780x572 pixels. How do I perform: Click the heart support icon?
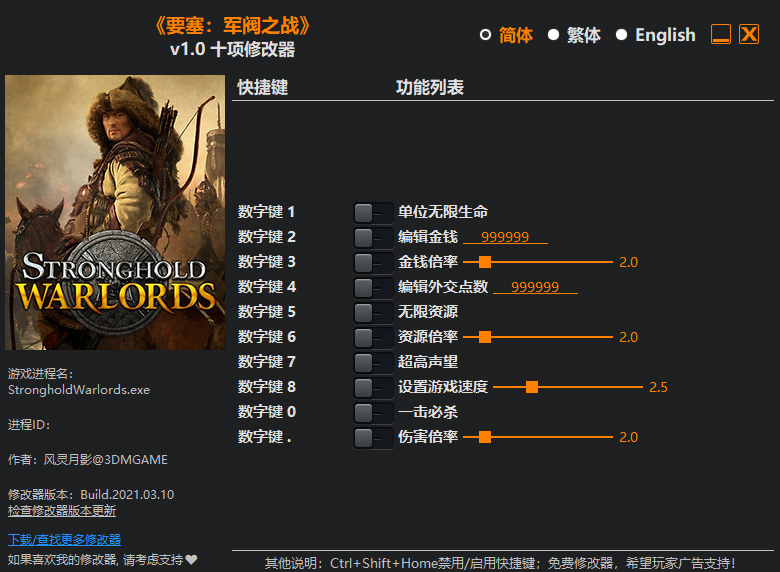192,560
